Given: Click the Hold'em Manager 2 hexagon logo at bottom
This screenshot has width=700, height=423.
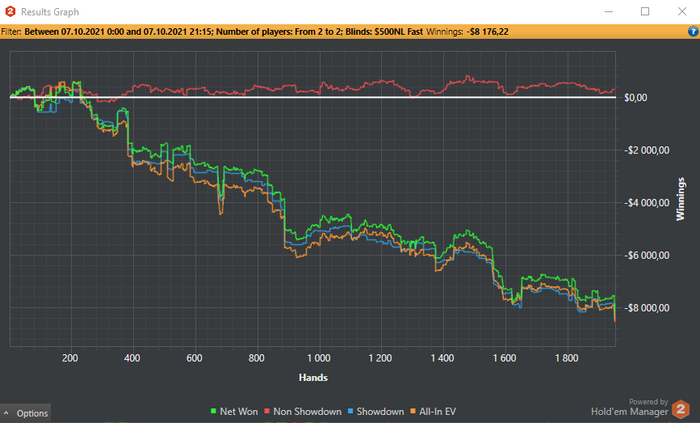Looking at the screenshot, I should click(x=681, y=409).
